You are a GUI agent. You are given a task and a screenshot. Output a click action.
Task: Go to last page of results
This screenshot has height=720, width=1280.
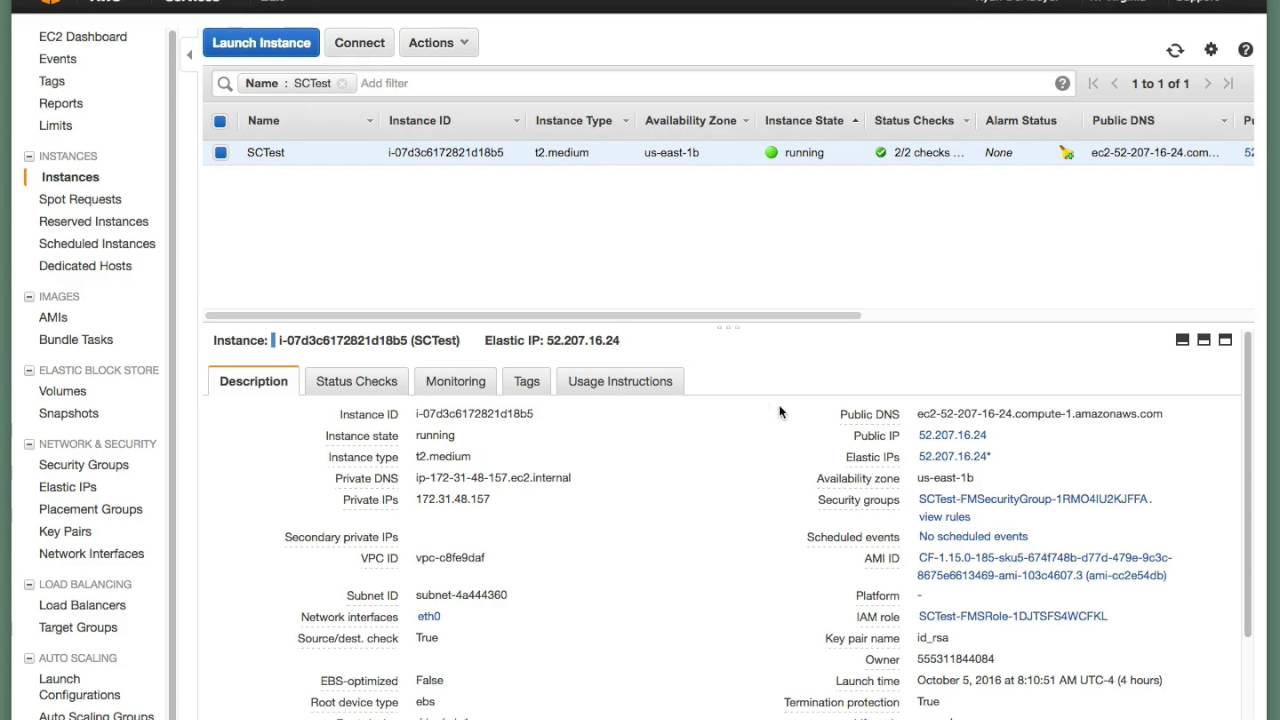point(1228,84)
